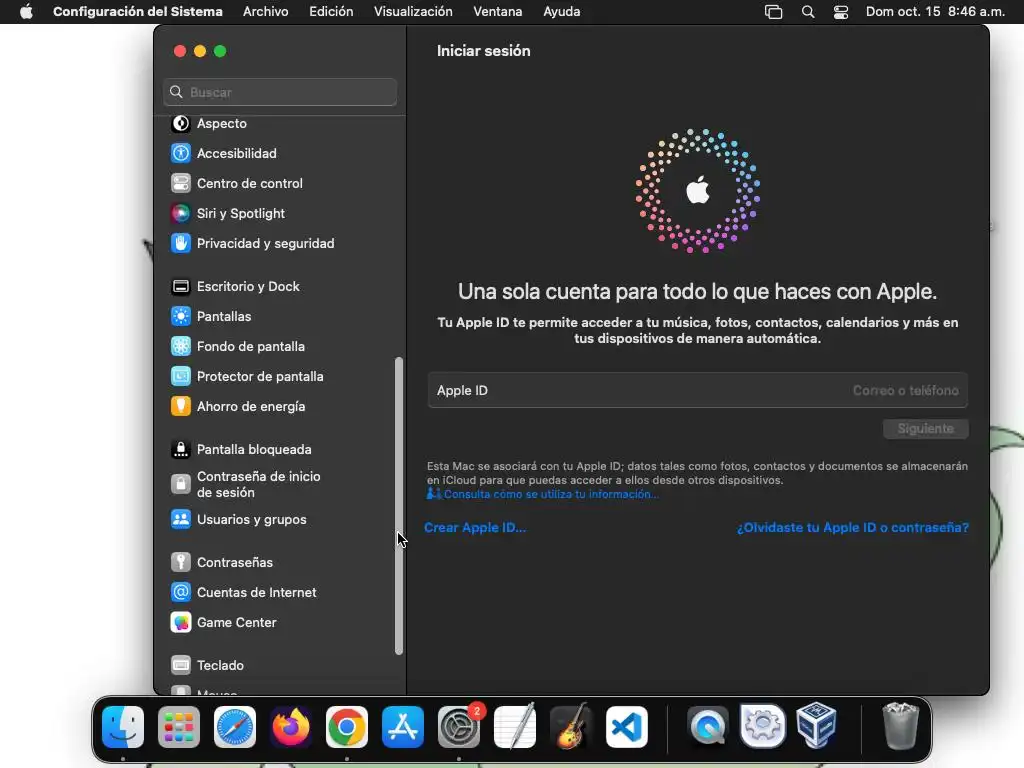Open the Edición menu
Screen dimensions: 1024x768
(x=331, y=12)
